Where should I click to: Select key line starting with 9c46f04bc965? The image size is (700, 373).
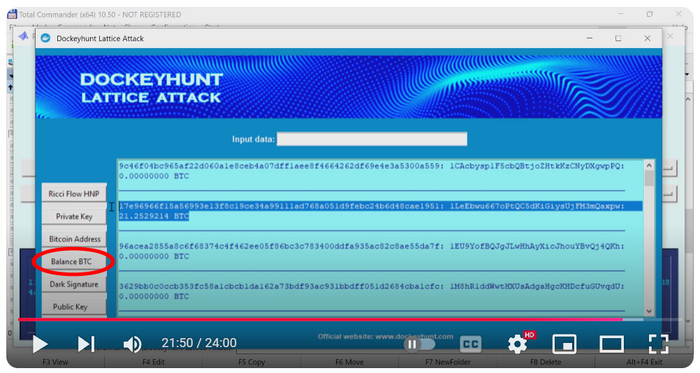coord(371,166)
